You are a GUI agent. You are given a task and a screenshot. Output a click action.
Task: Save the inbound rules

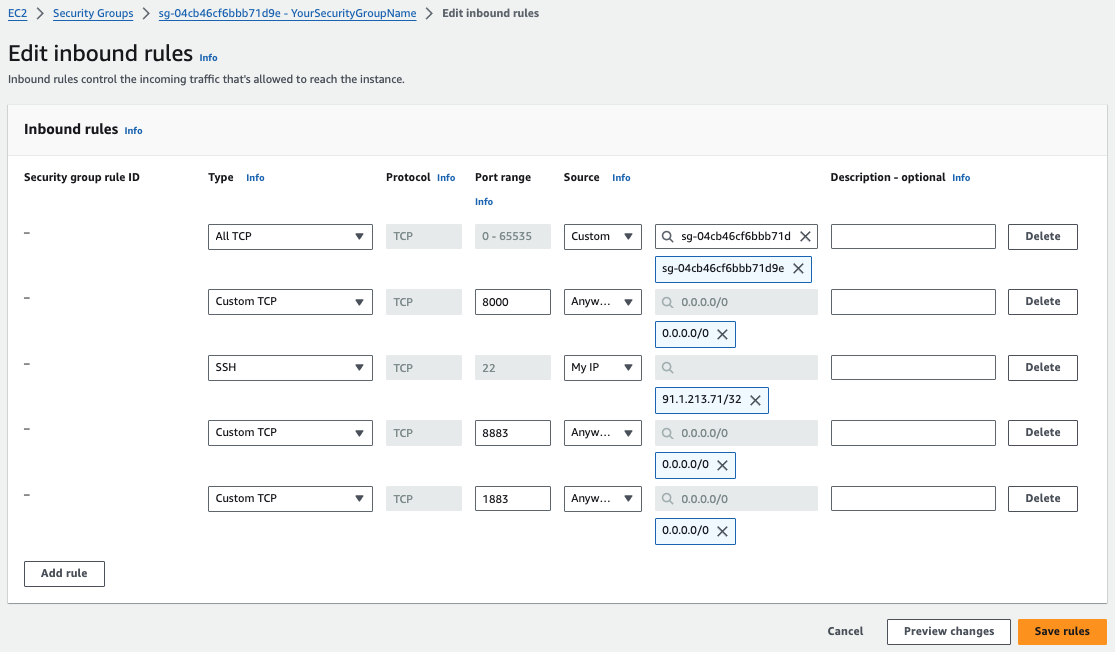coord(1062,631)
